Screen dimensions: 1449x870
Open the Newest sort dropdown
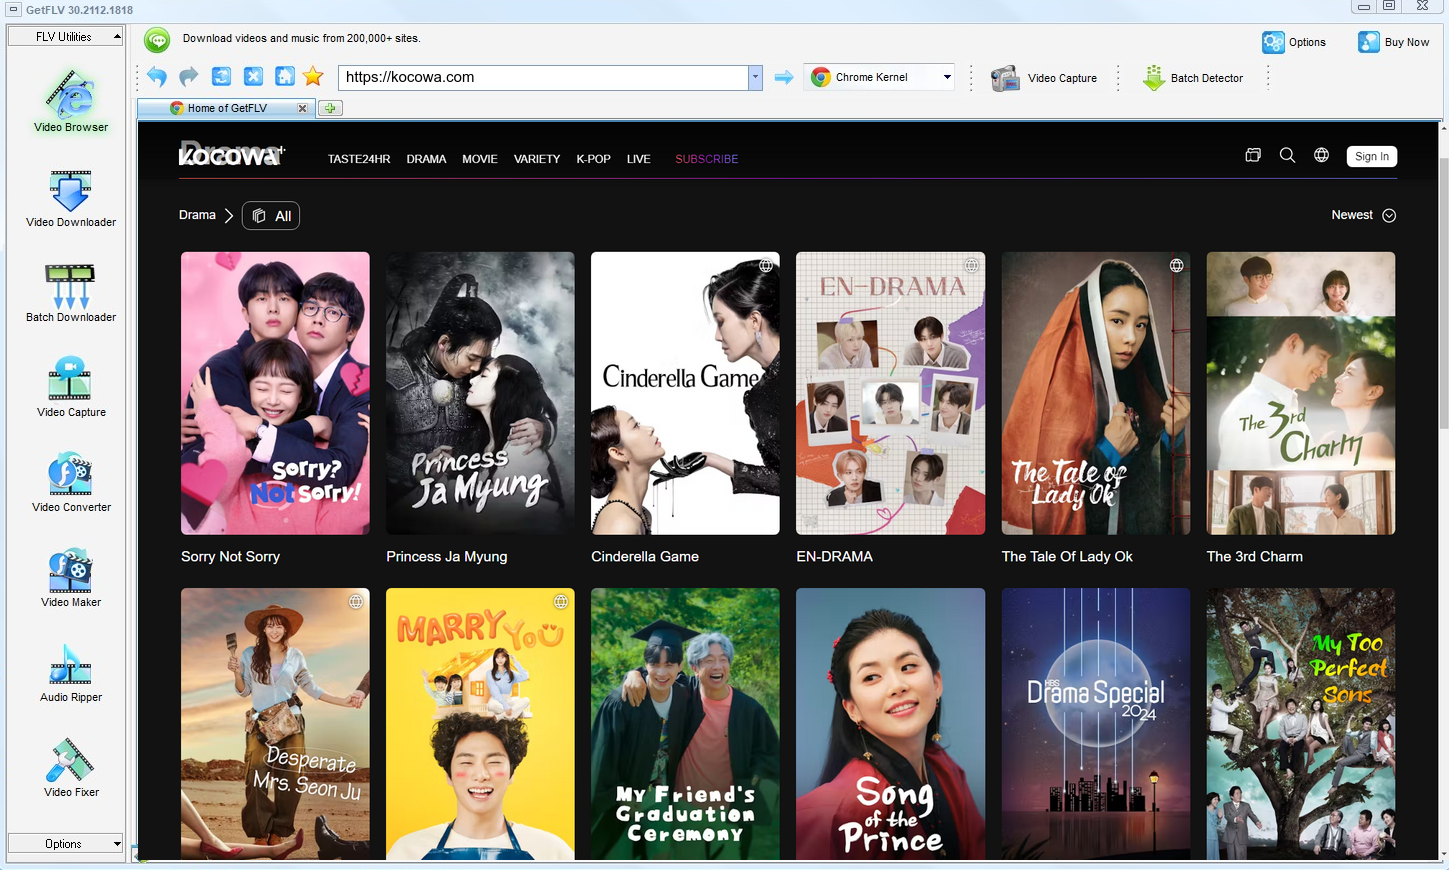point(1363,215)
